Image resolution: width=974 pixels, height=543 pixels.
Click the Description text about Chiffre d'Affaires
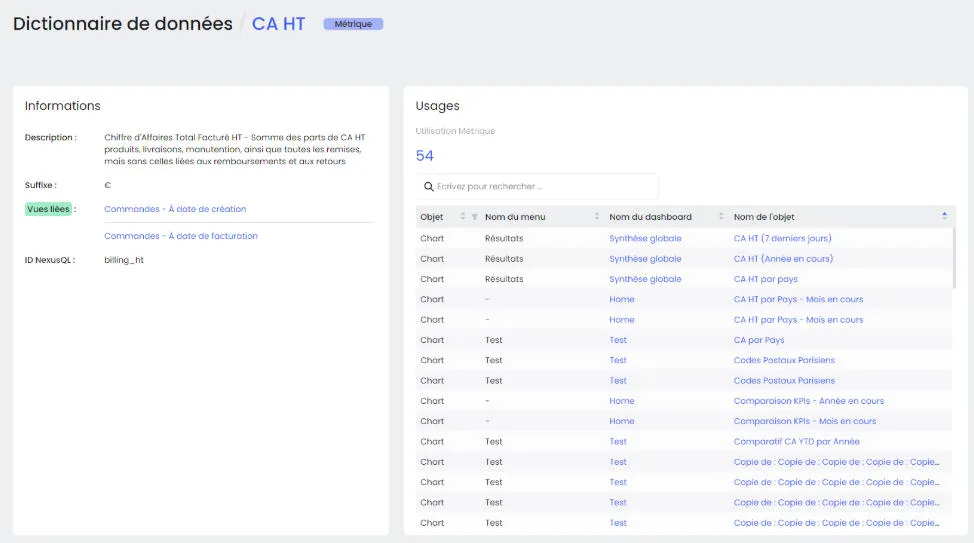(x=235, y=149)
